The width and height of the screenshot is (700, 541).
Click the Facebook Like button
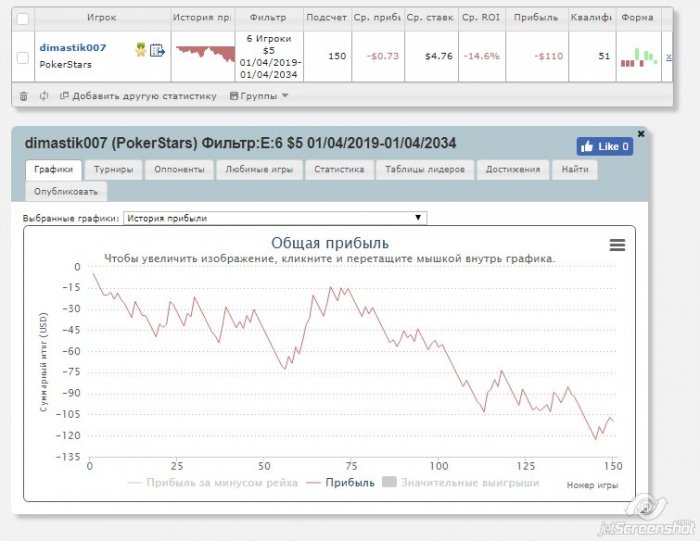coord(604,146)
